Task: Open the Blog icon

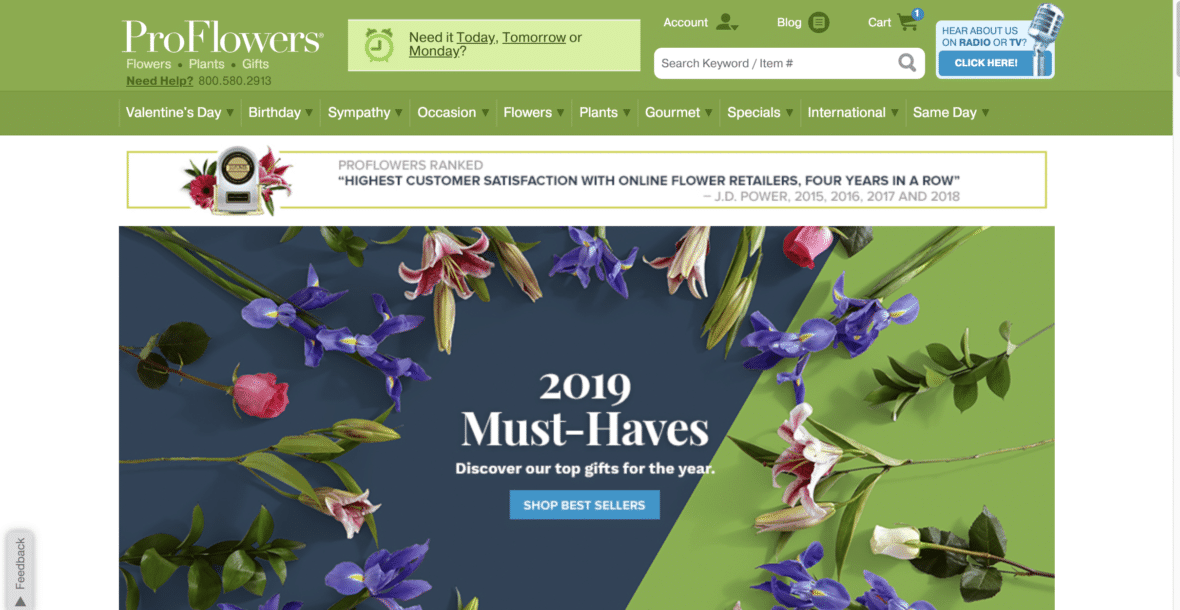Action: coord(821,21)
